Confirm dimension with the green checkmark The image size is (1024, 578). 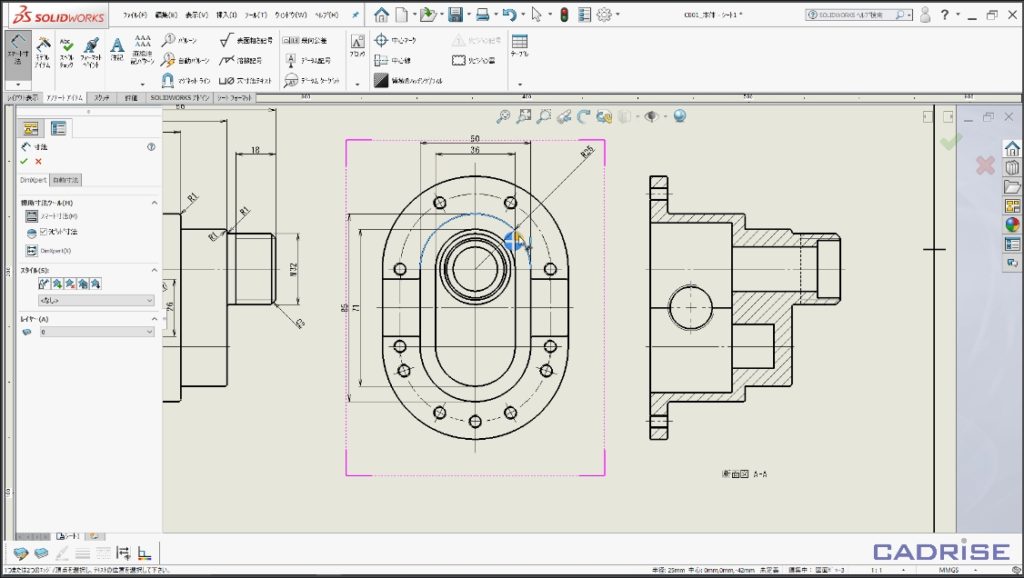pyautogui.click(x=24, y=161)
